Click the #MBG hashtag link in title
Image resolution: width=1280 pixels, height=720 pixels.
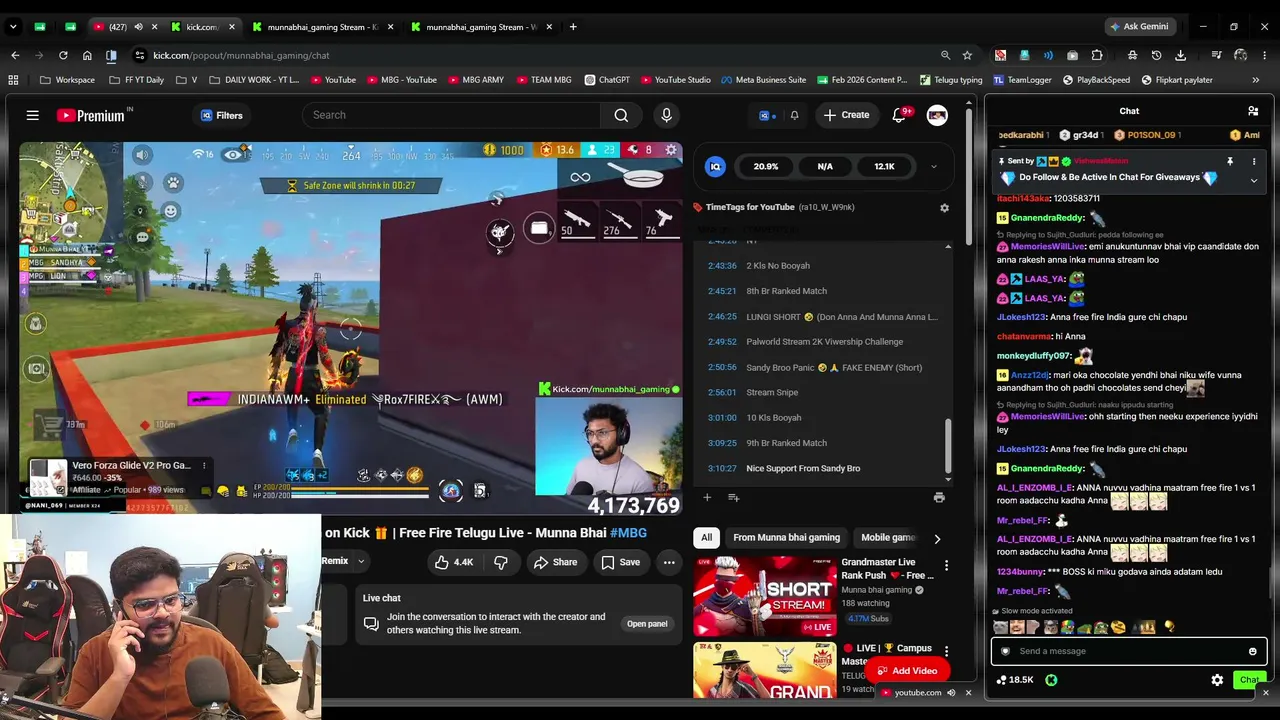(x=628, y=533)
